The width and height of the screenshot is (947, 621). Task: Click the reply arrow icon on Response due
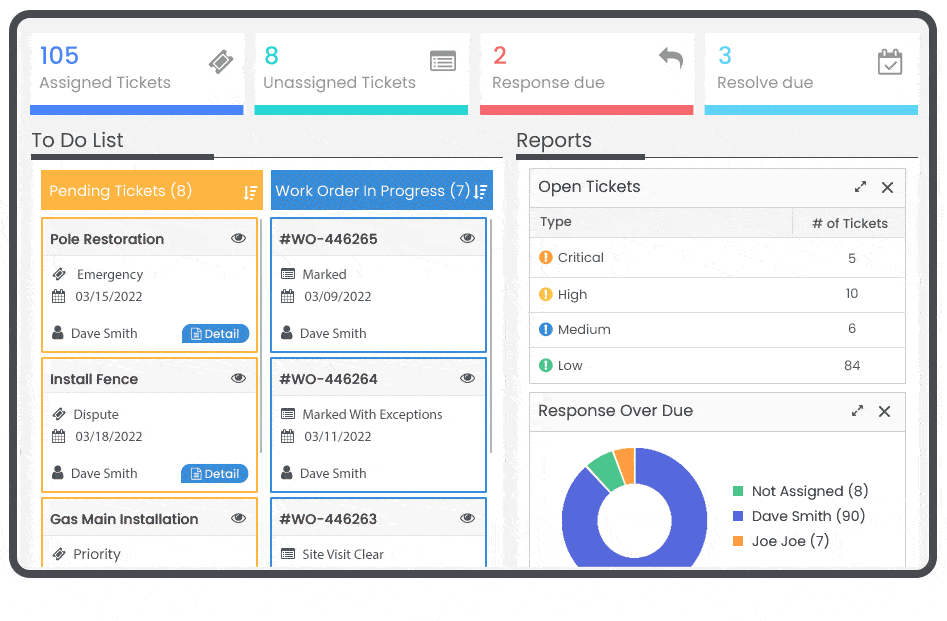click(x=671, y=58)
